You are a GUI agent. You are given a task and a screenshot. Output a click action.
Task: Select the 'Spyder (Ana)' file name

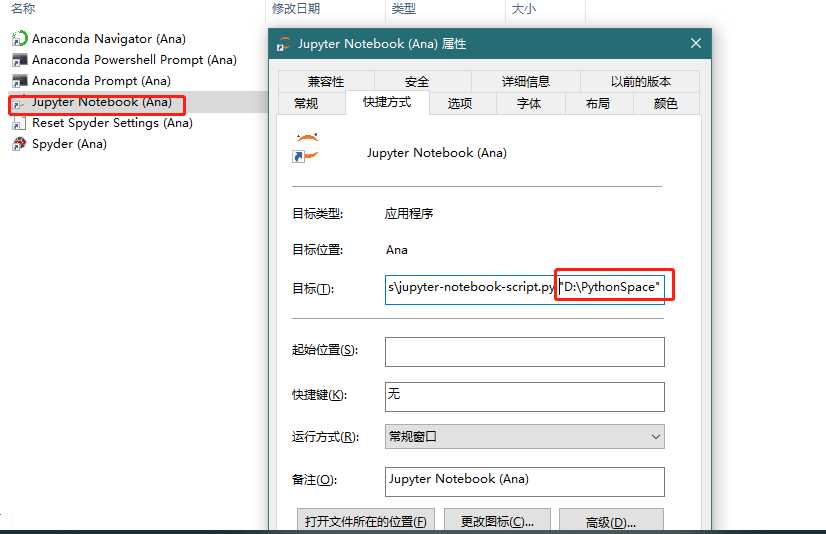70,144
